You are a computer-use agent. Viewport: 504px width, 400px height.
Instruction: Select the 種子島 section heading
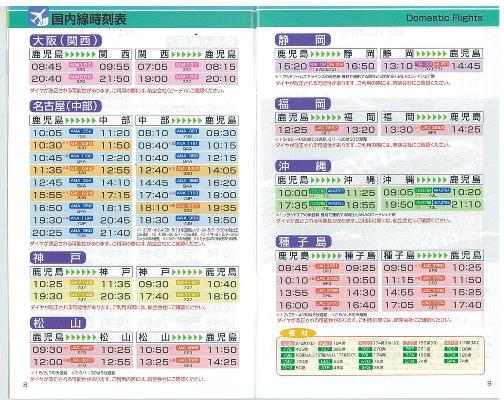304,241
